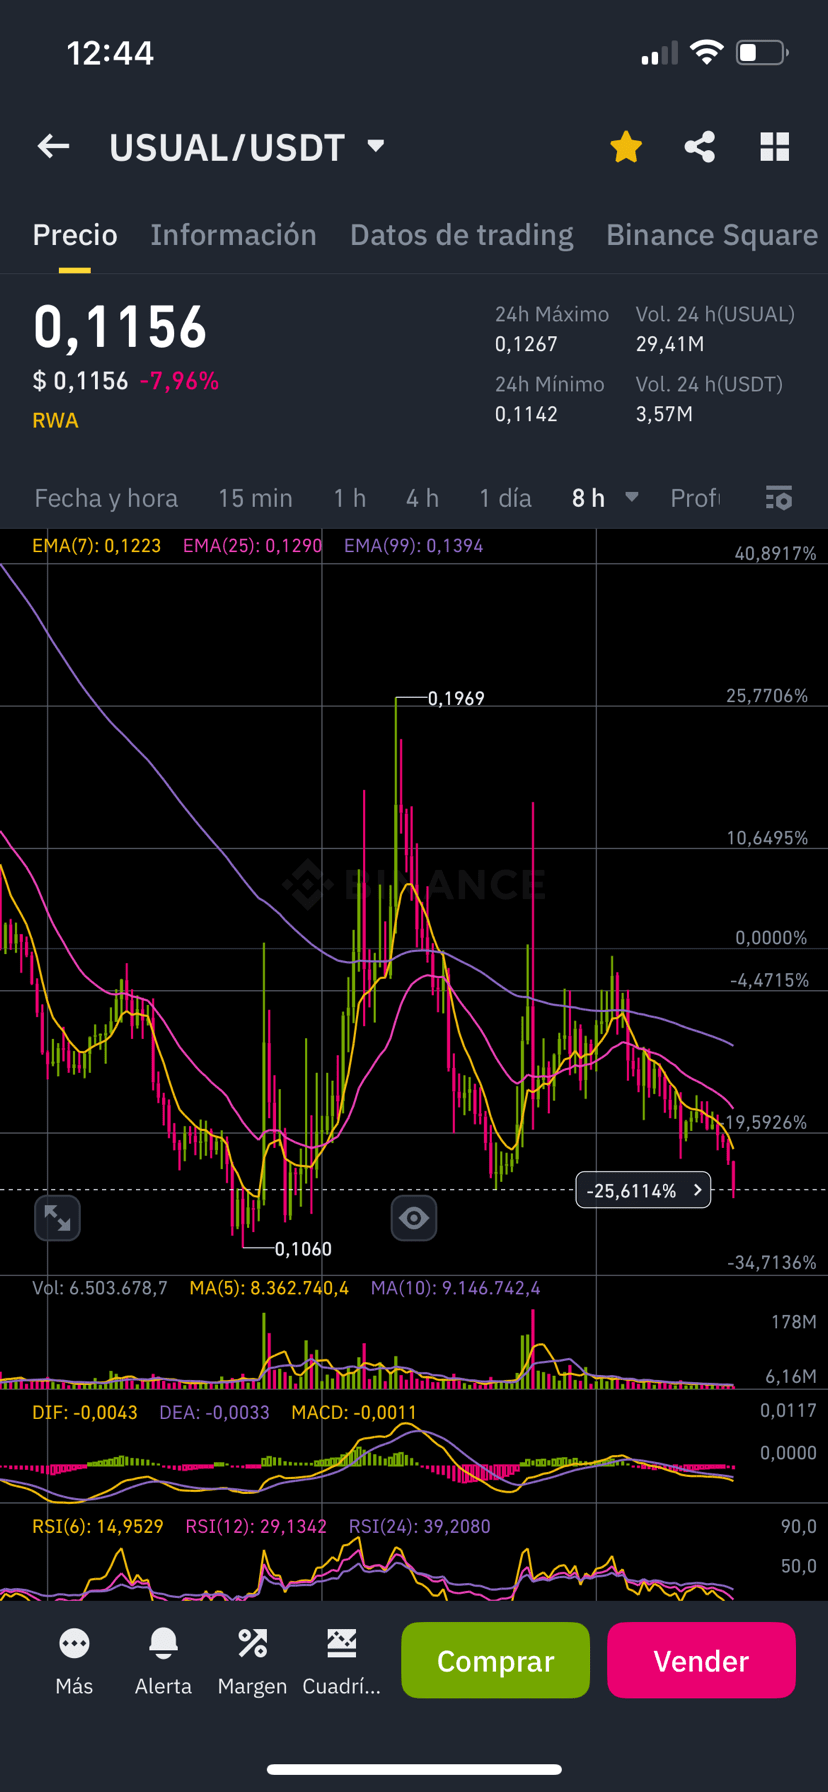Image resolution: width=828 pixels, height=1792 pixels.
Task: Tap the green Comprar button
Action: tap(495, 1660)
